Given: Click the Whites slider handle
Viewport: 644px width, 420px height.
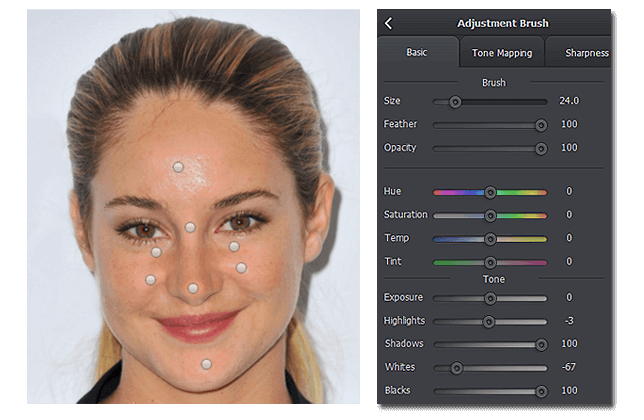Looking at the screenshot, I should pos(457,368).
